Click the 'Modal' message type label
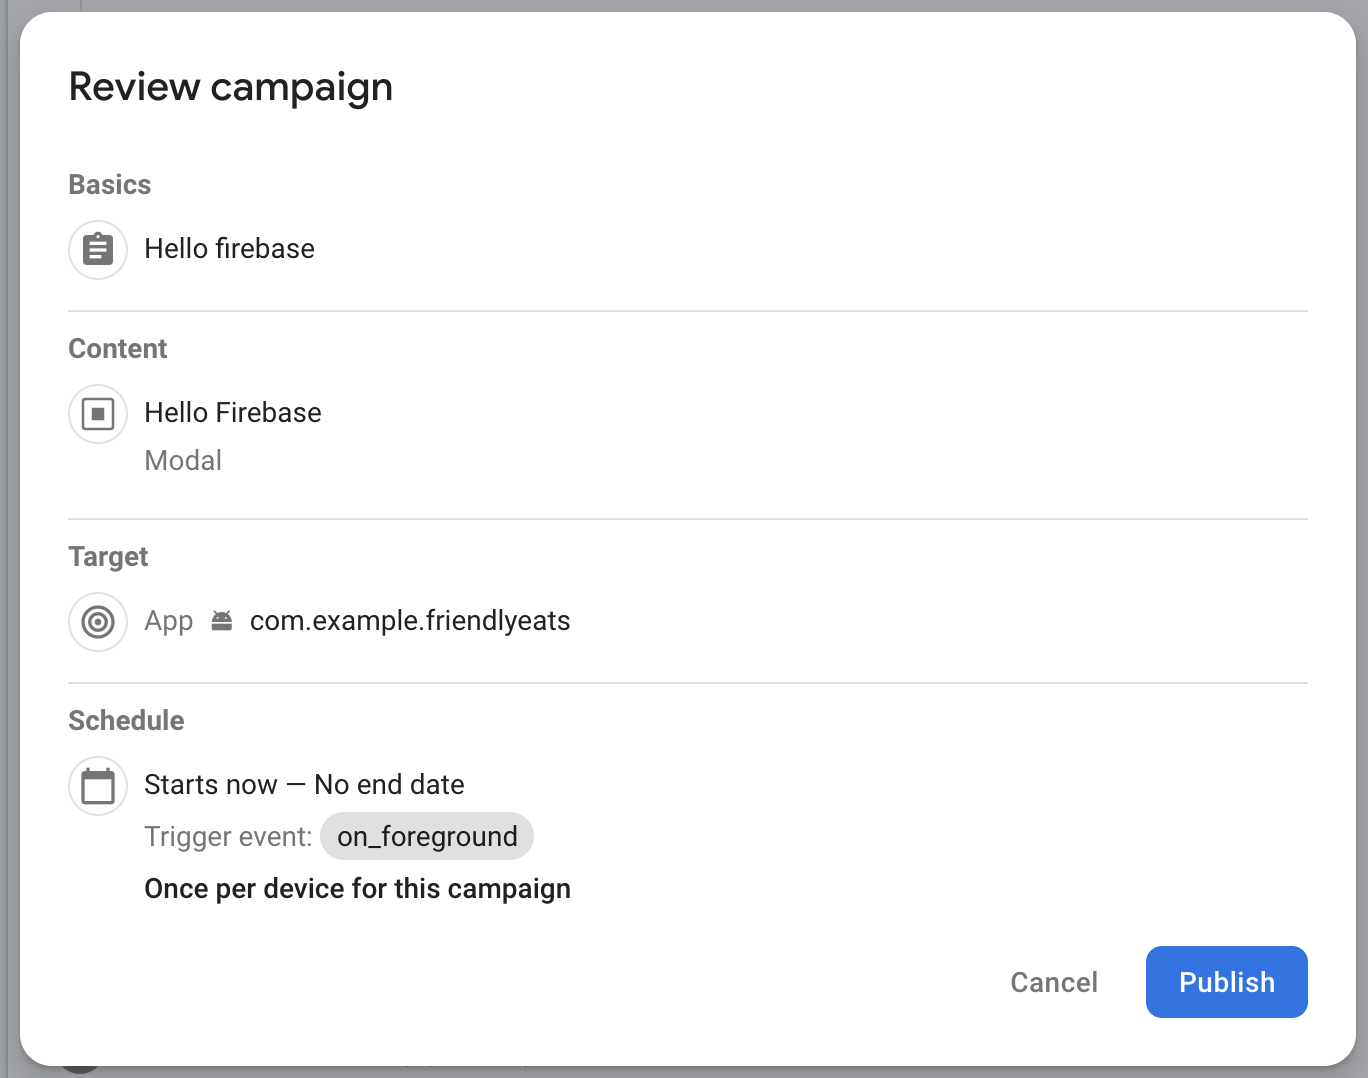Viewport: 1368px width, 1078px height. pyautogui.click(x=183, y=461)
